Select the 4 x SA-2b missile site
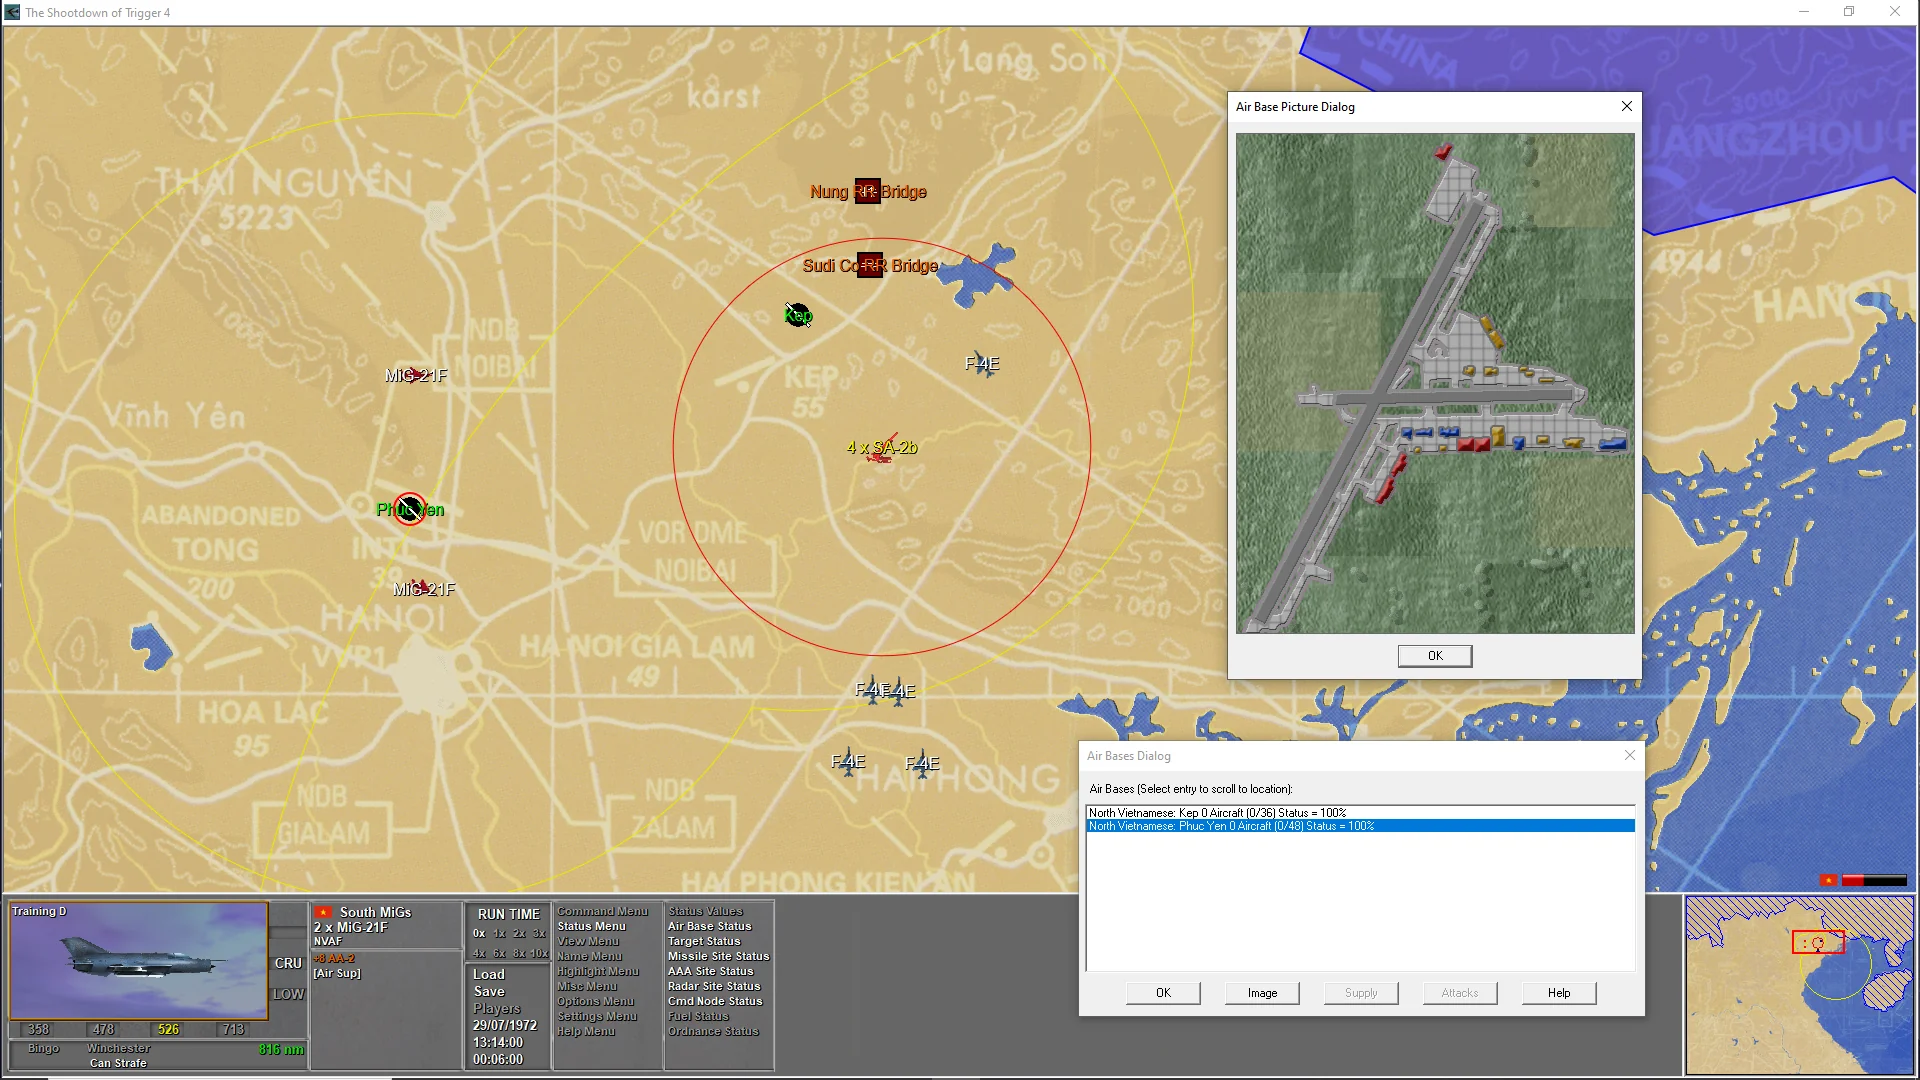Image resolution: width=1920 pixels, height=1080 pixels. coord(882,449)
